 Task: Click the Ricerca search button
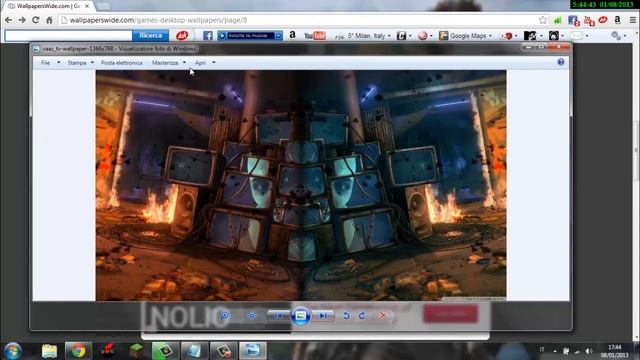point(151,36)
